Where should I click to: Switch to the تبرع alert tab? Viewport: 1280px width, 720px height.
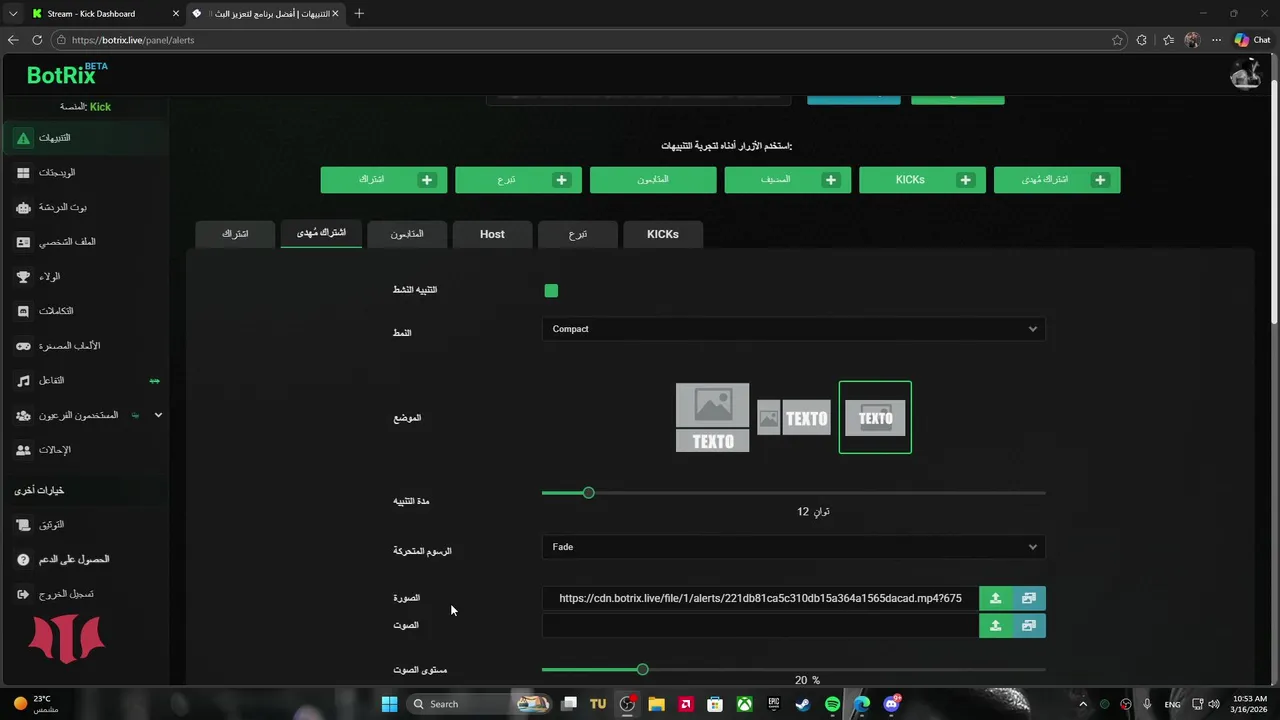(x=578, y=234)
